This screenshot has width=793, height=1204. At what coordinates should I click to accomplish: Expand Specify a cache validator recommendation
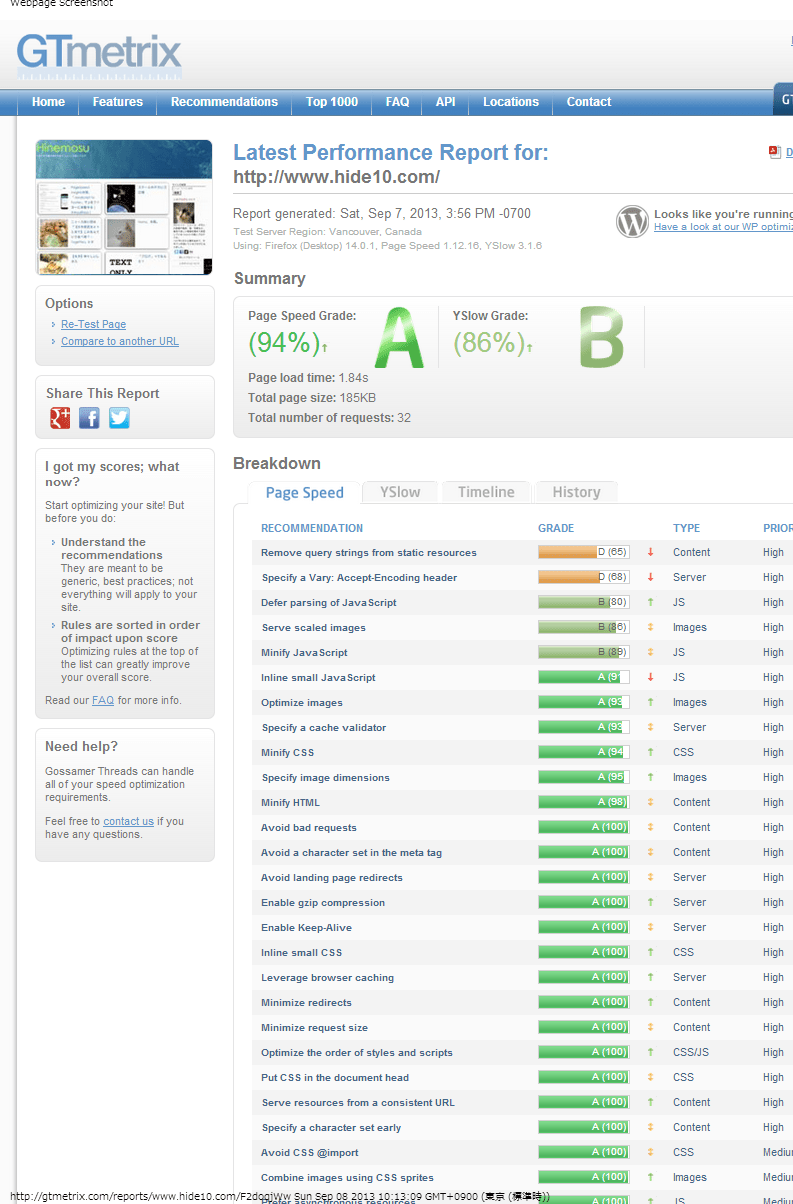coord(323,727)
